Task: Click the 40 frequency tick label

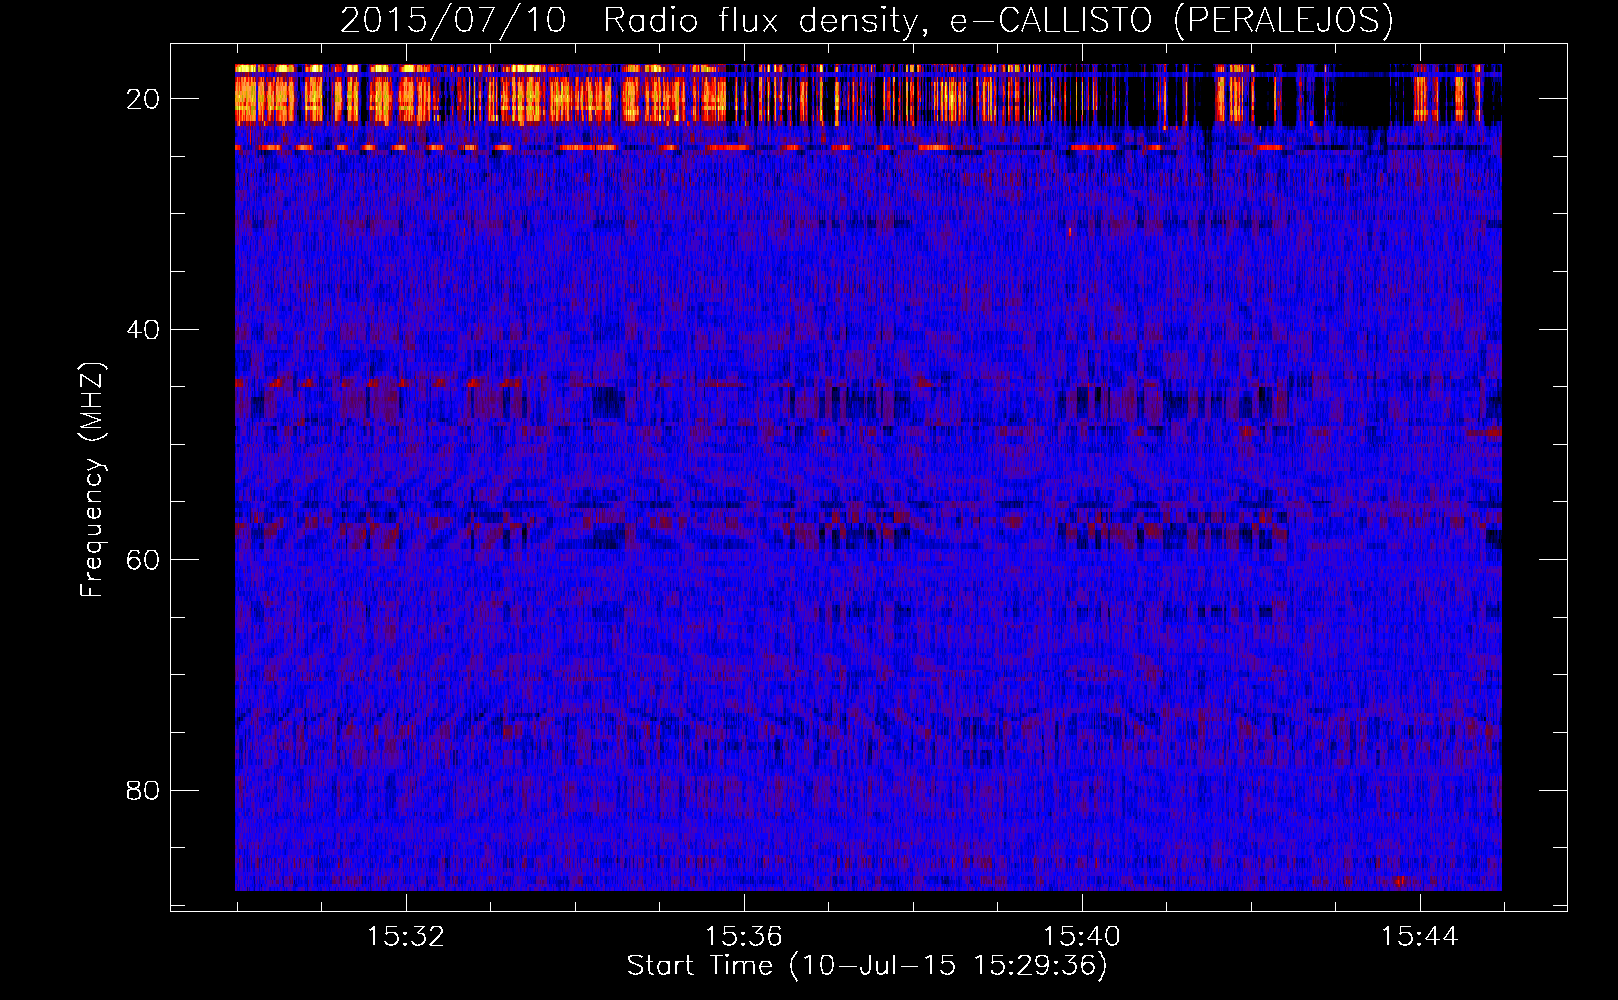Action: click(x=143, y=330)
